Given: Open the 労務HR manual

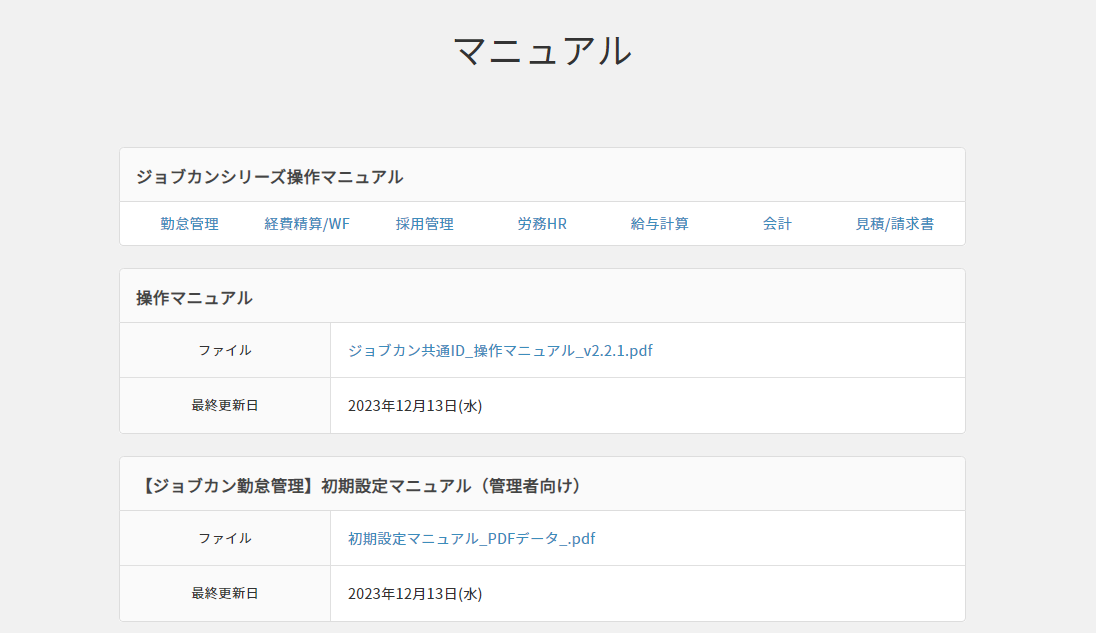Looking at the screenshot, I should coord(542,224).
